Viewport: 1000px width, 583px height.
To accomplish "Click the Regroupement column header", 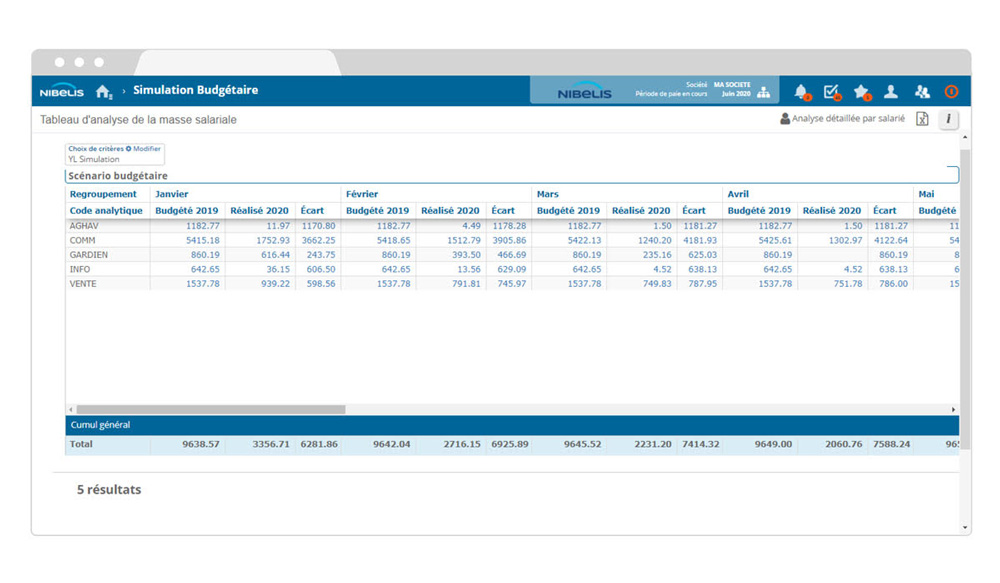I will pyautogui.click(x=103, y=194).
